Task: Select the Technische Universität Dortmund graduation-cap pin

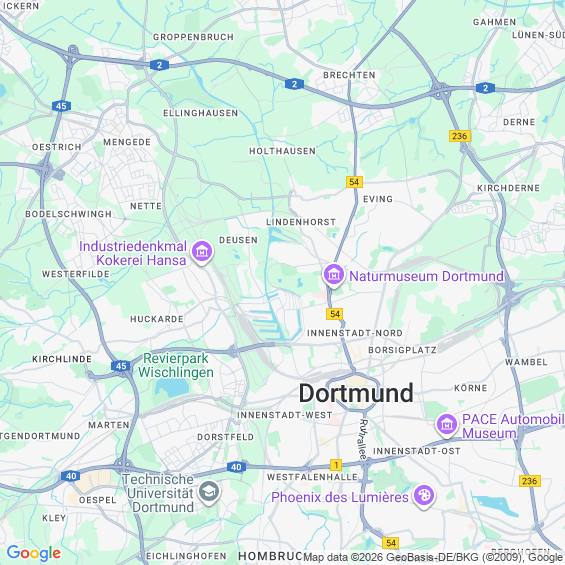Action: coord(209,492)
